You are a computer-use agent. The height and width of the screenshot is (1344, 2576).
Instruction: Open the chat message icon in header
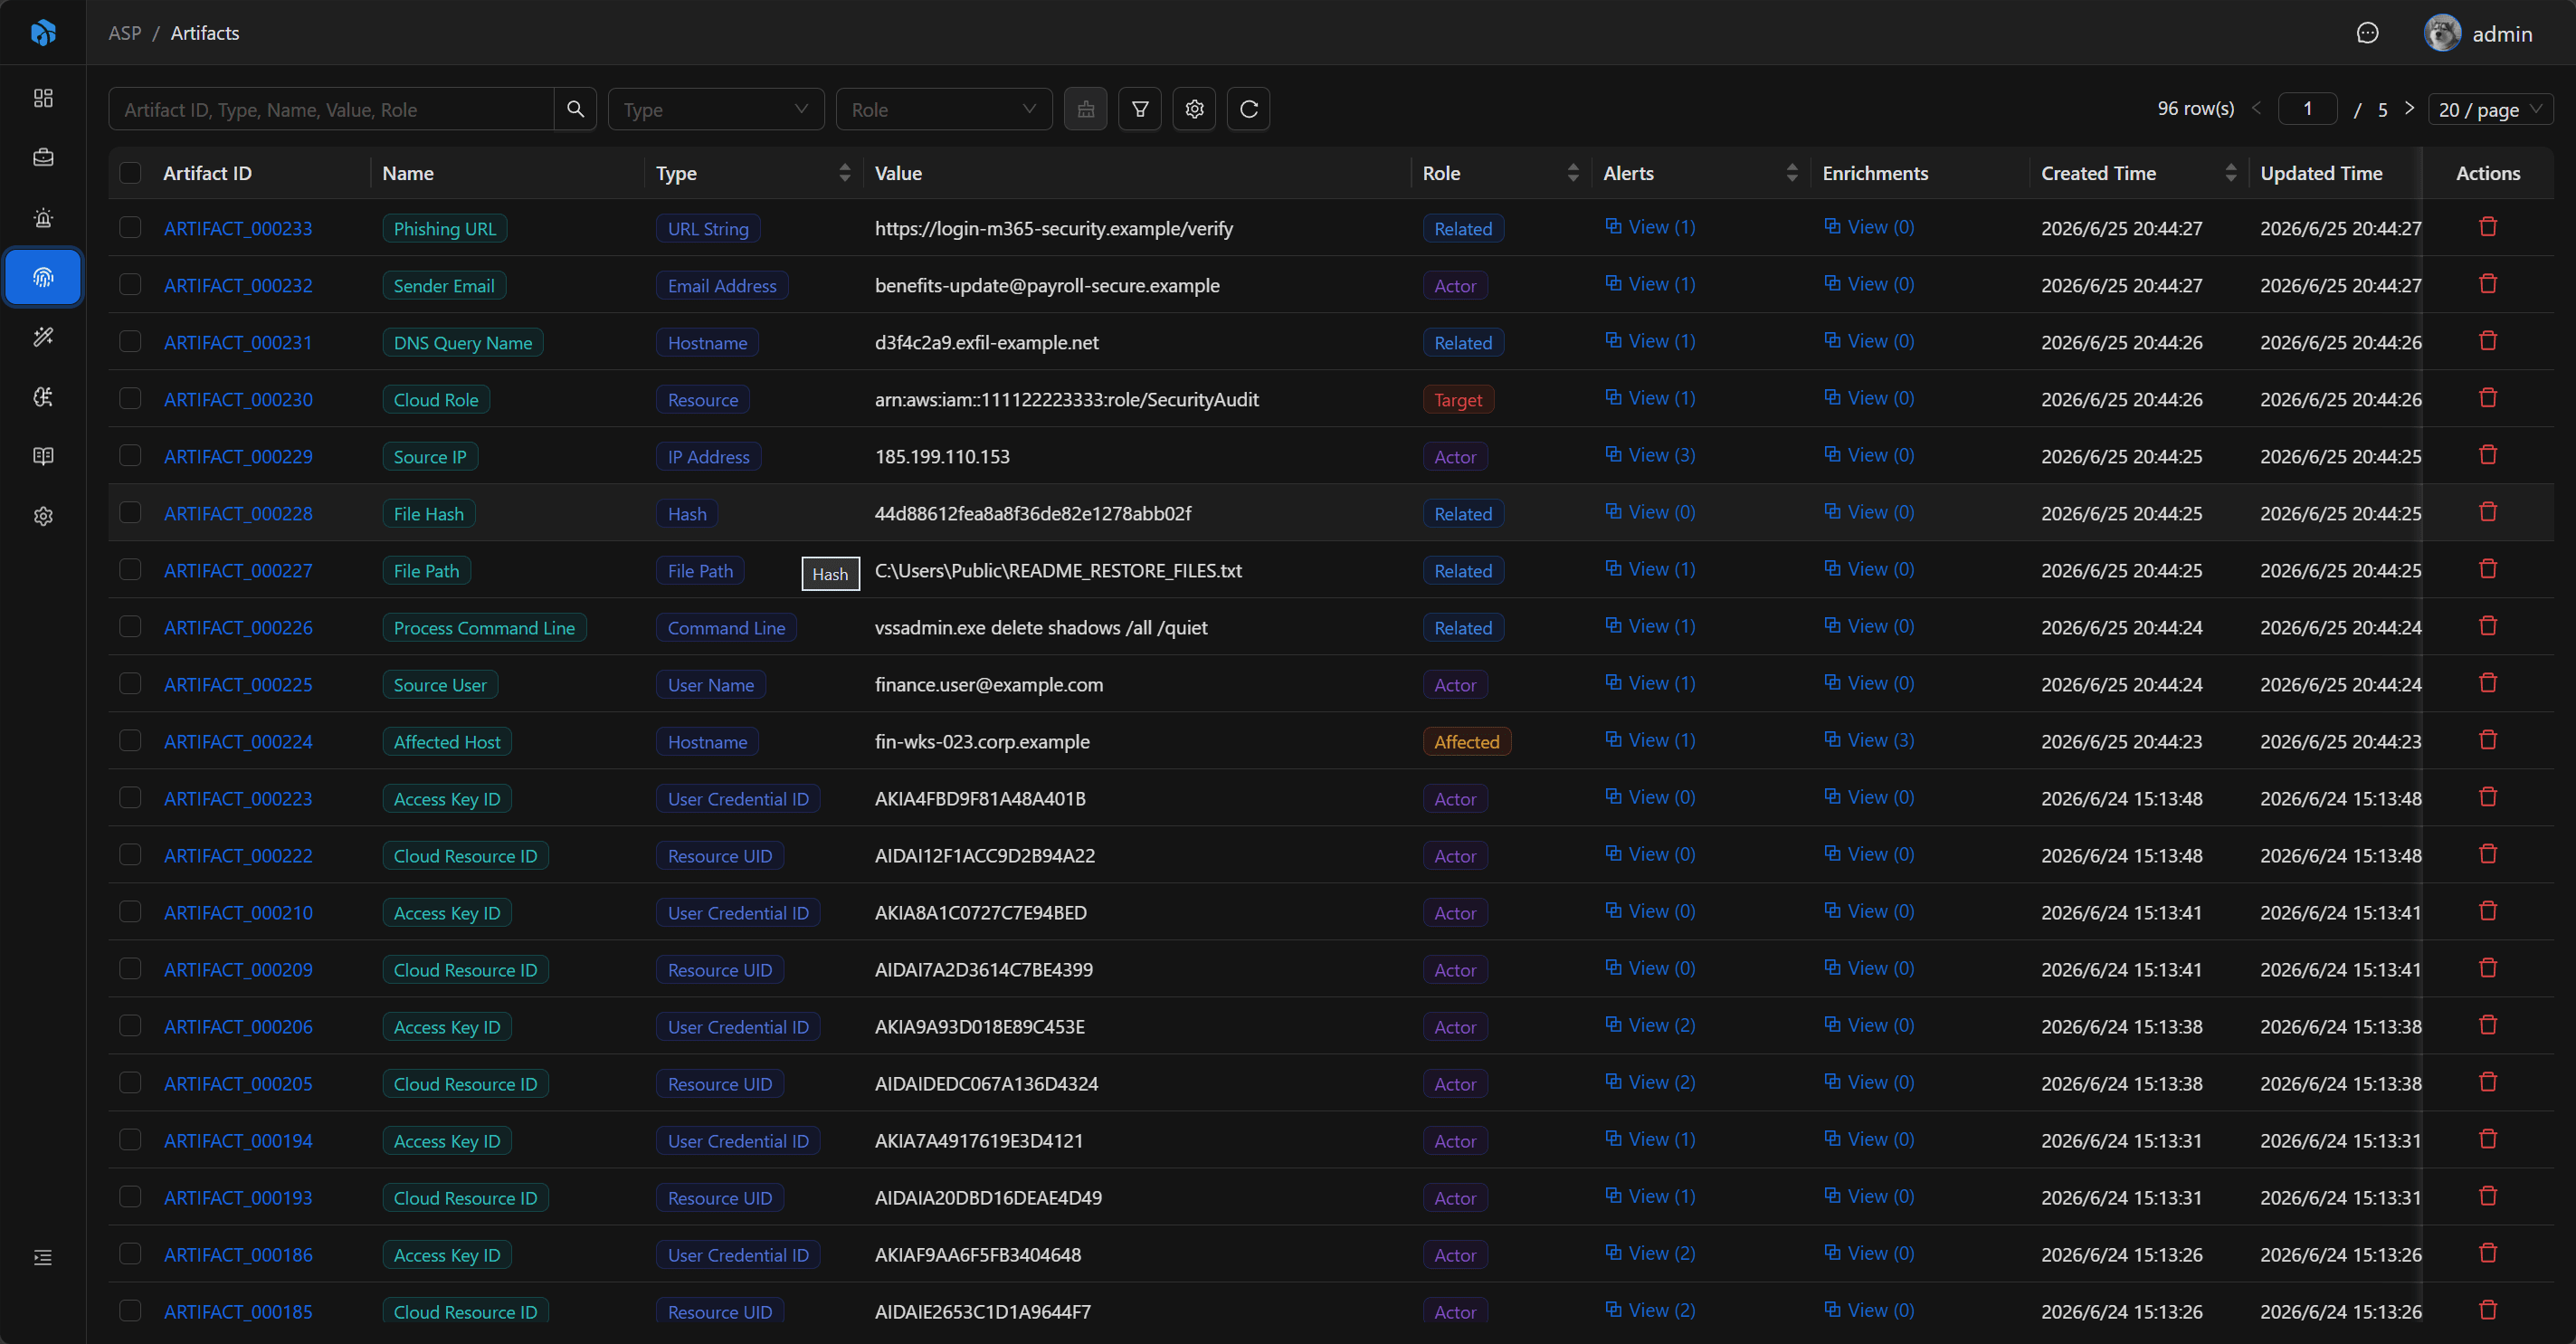tap(2367, 33)
